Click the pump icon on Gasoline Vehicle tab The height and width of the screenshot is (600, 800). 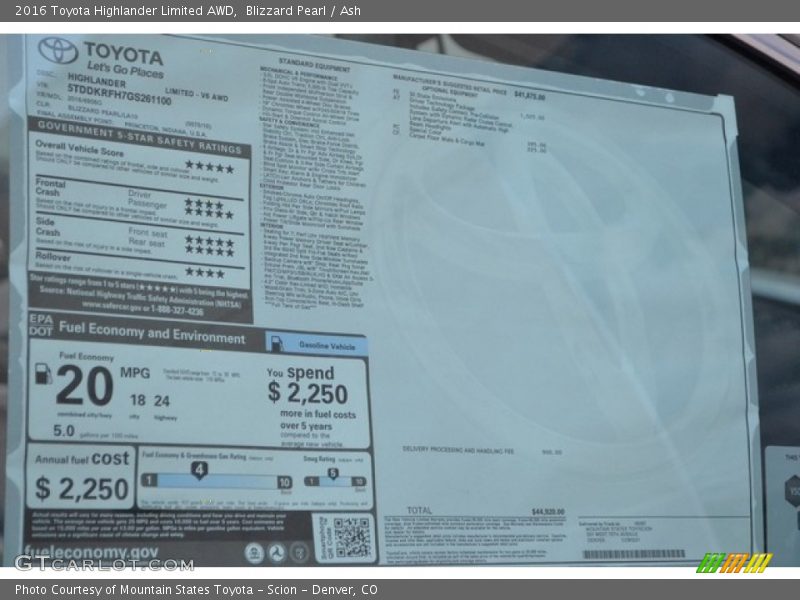coord(277,343)
